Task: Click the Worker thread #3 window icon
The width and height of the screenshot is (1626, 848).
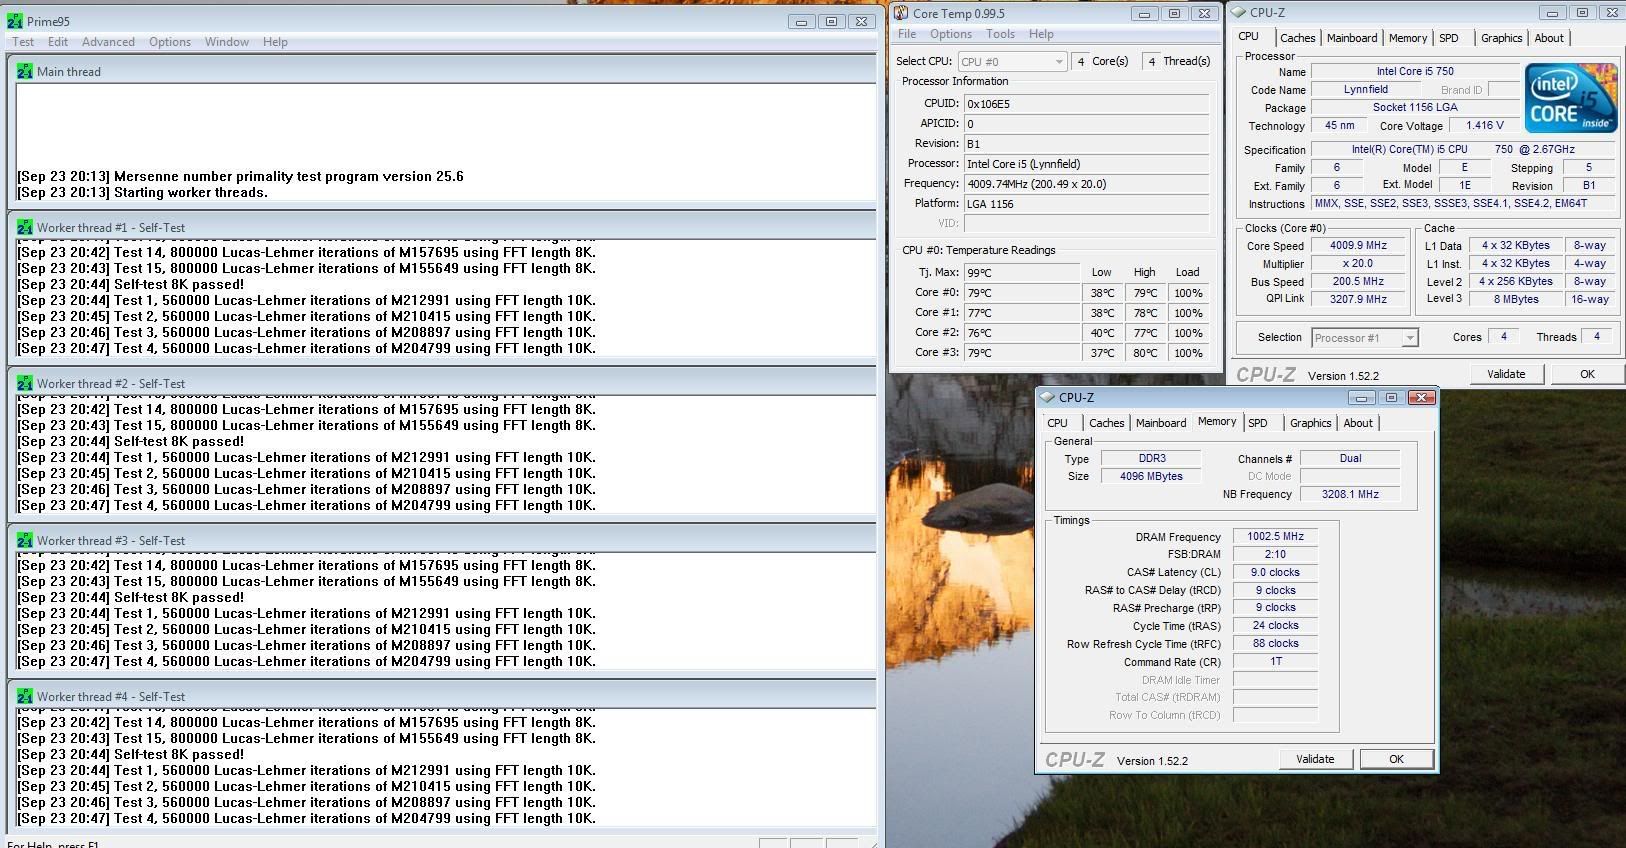Action: 24,540
